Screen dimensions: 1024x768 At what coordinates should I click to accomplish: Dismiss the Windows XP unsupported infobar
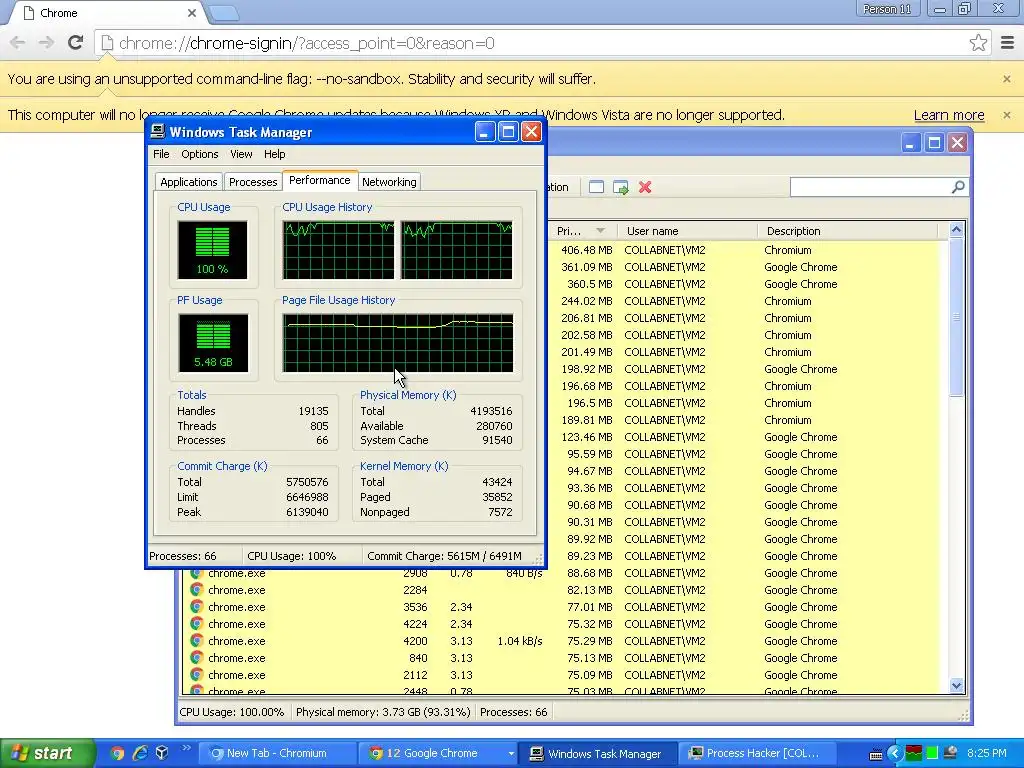(x=1007, y=115)
